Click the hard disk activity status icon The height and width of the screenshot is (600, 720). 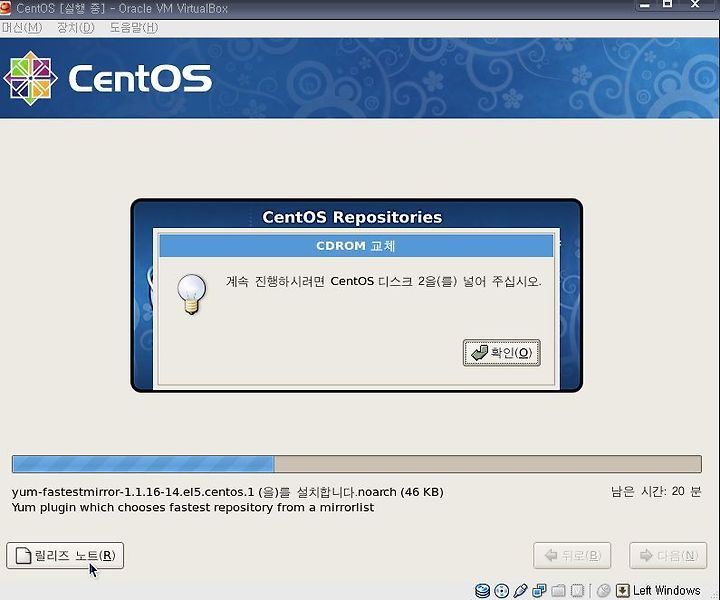click(x=482, y=590)
